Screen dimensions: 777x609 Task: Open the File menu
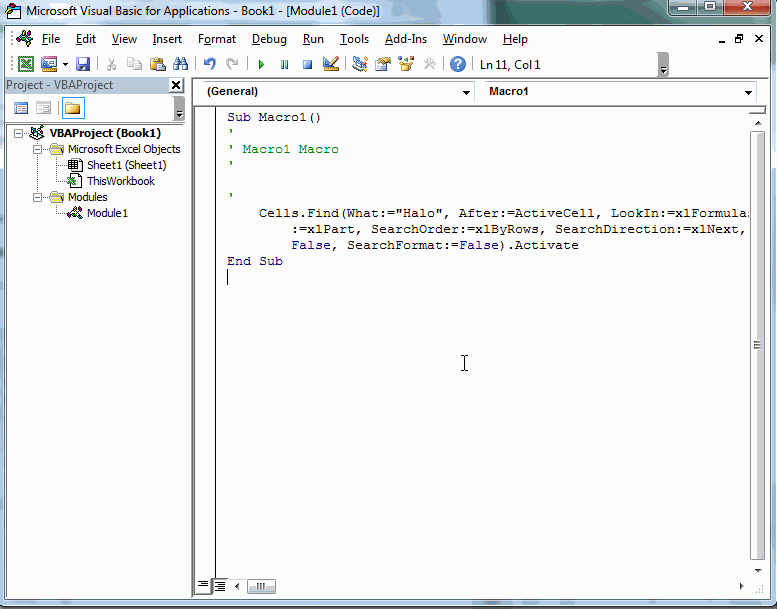click(x=51, y=39)
